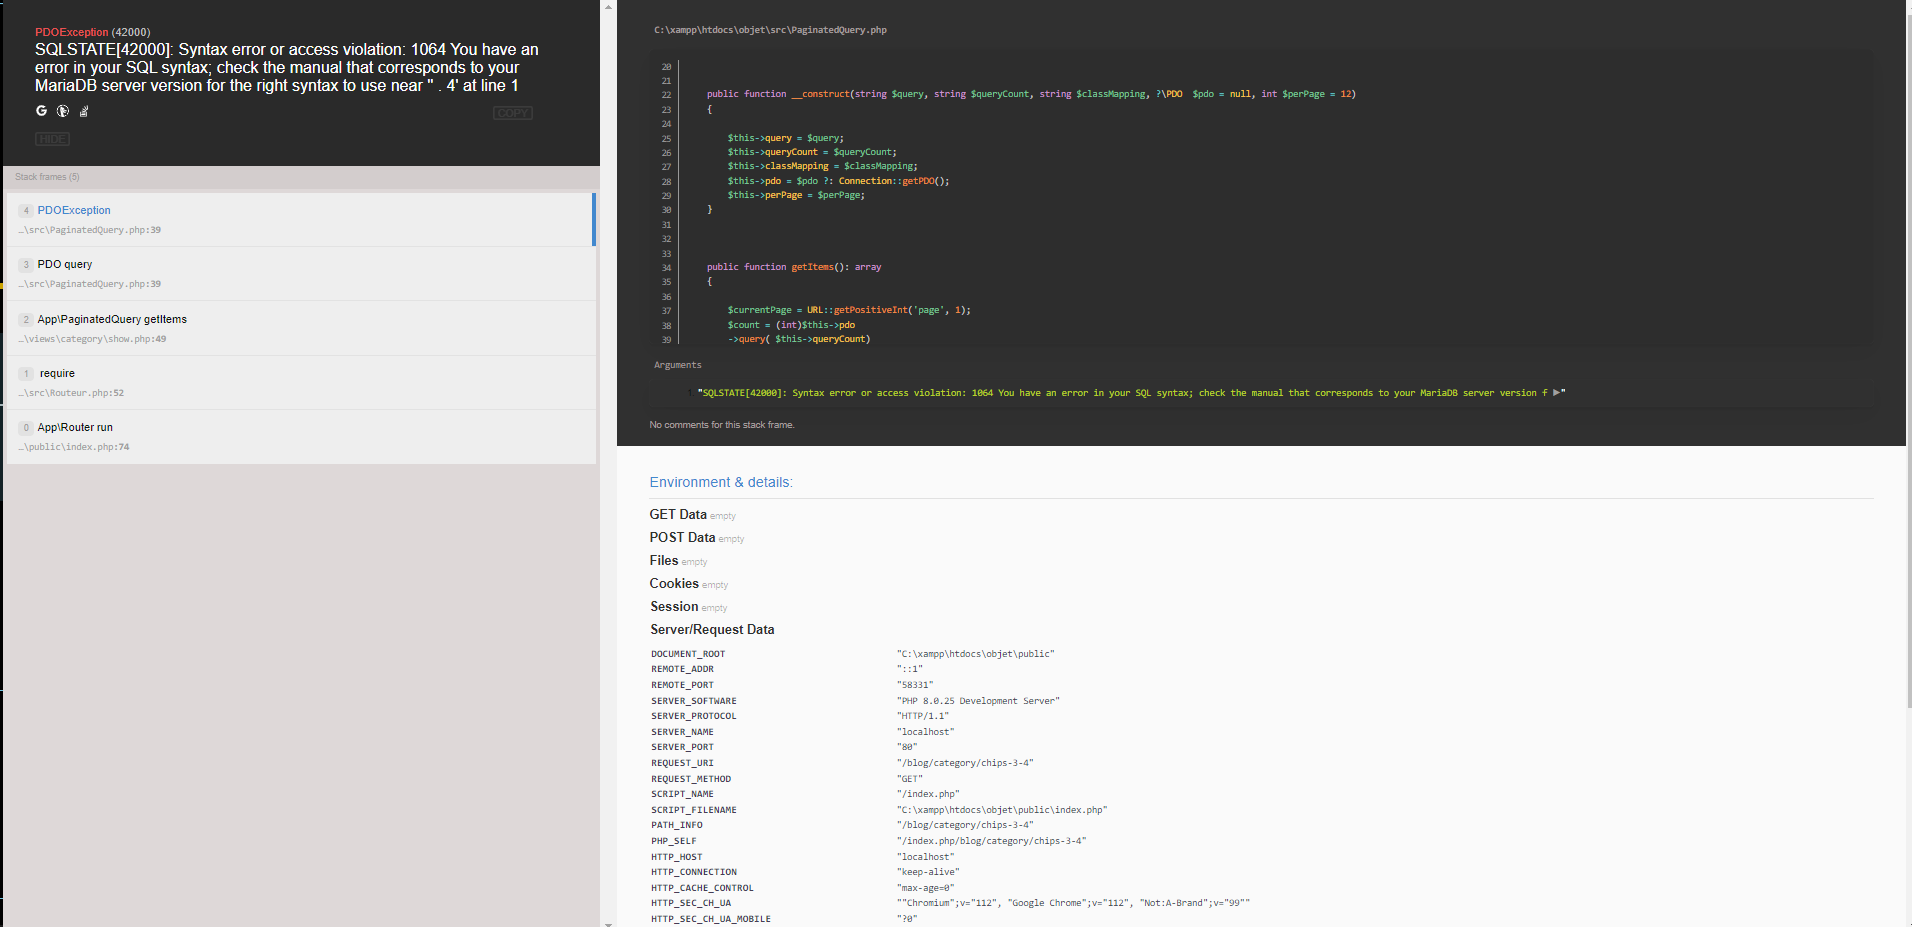This screenshot has height=927, width=1912.
Task: Click the GET Data section label
Action: [x=678, y=514]
